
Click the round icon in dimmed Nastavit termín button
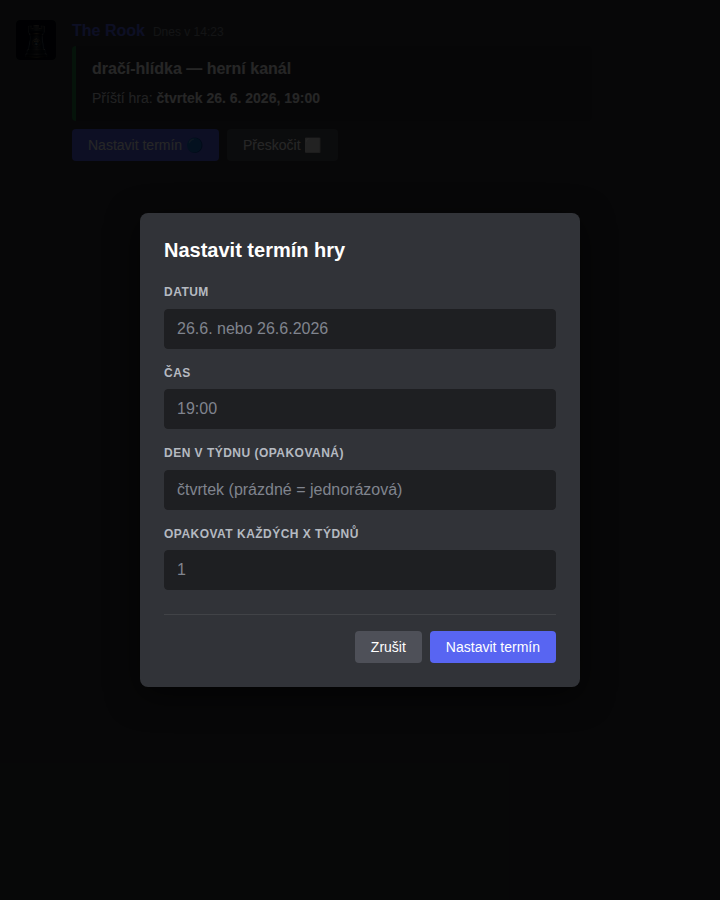[195, 145]
